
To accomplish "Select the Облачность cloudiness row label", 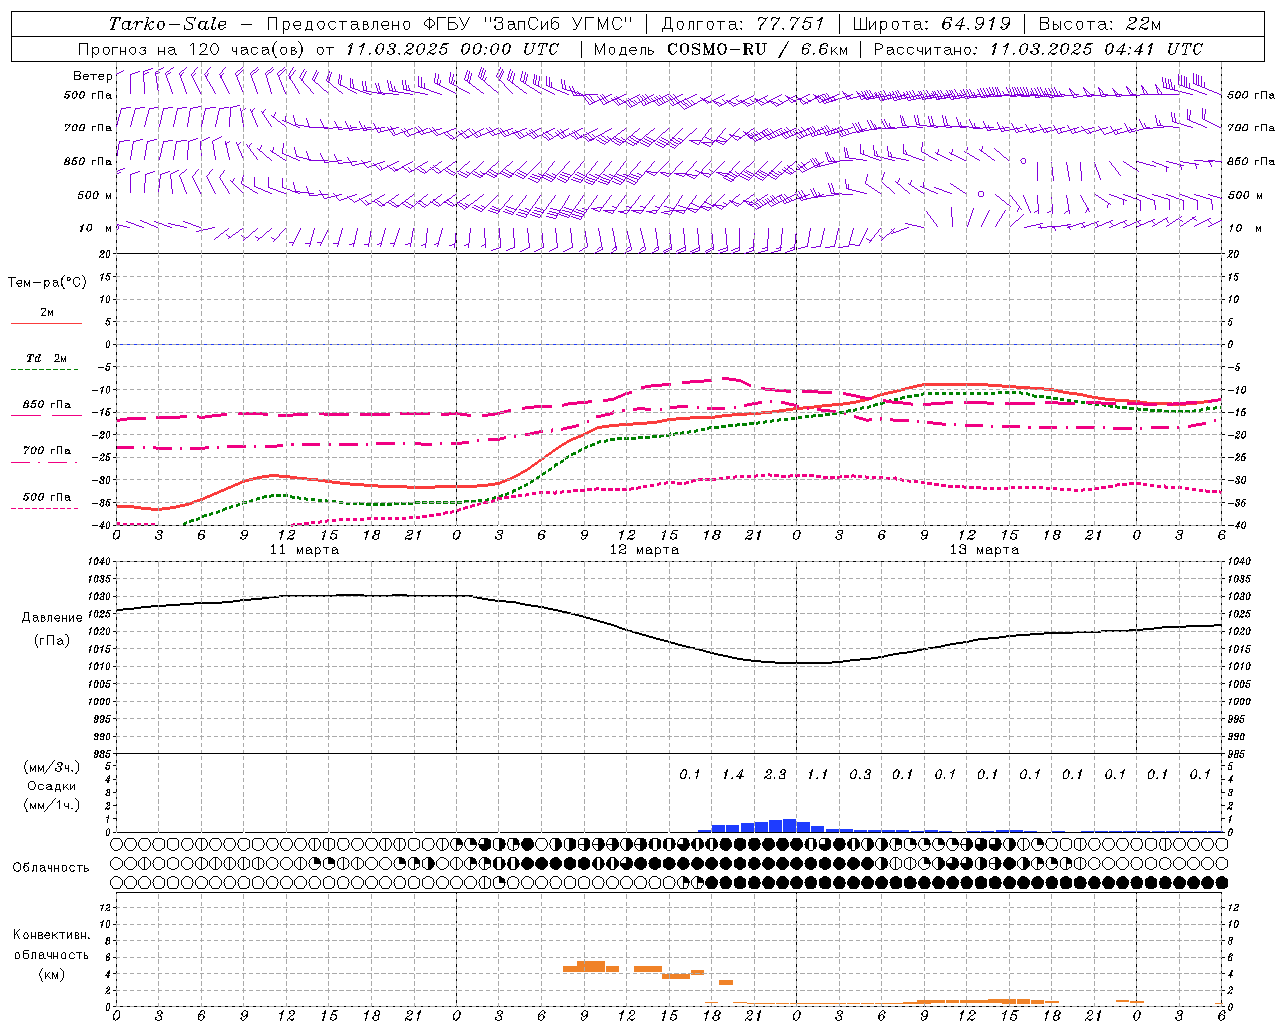I will coord(51,868).
